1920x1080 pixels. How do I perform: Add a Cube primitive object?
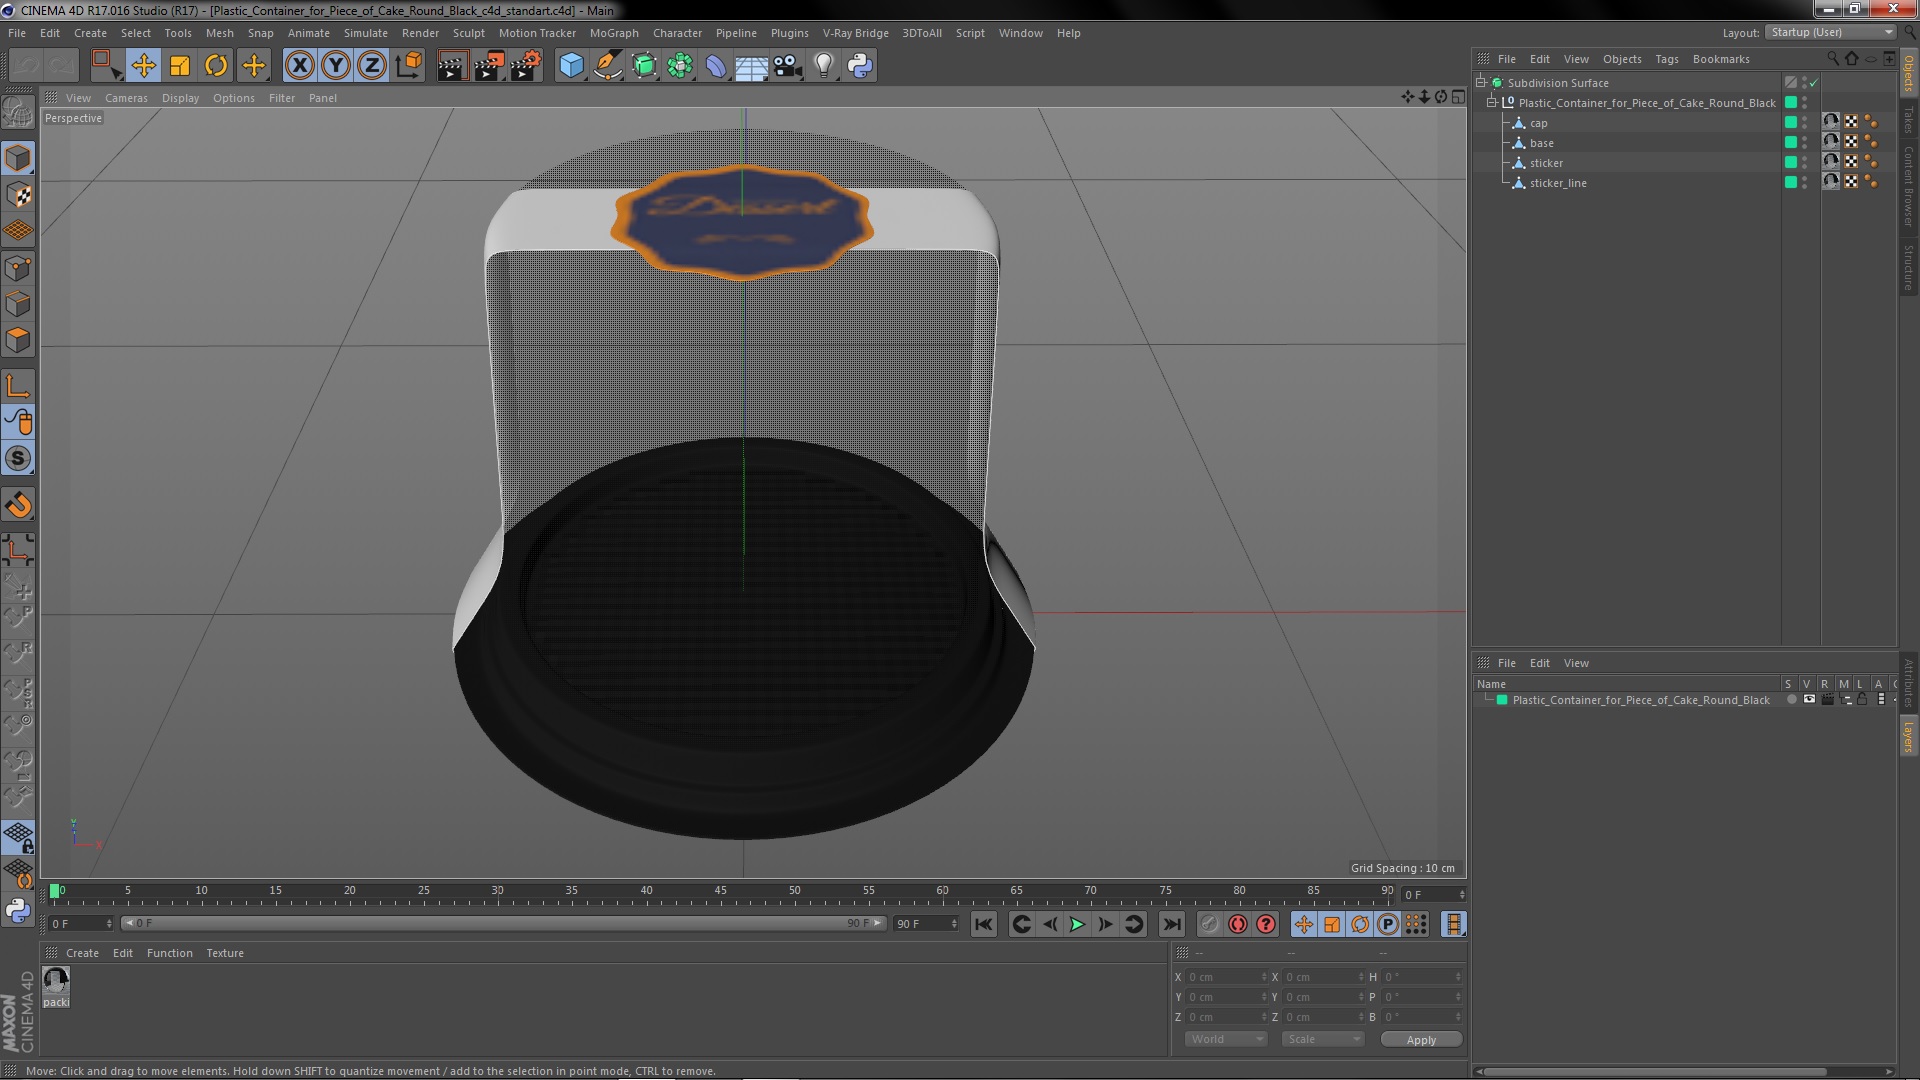pos(571,66)
